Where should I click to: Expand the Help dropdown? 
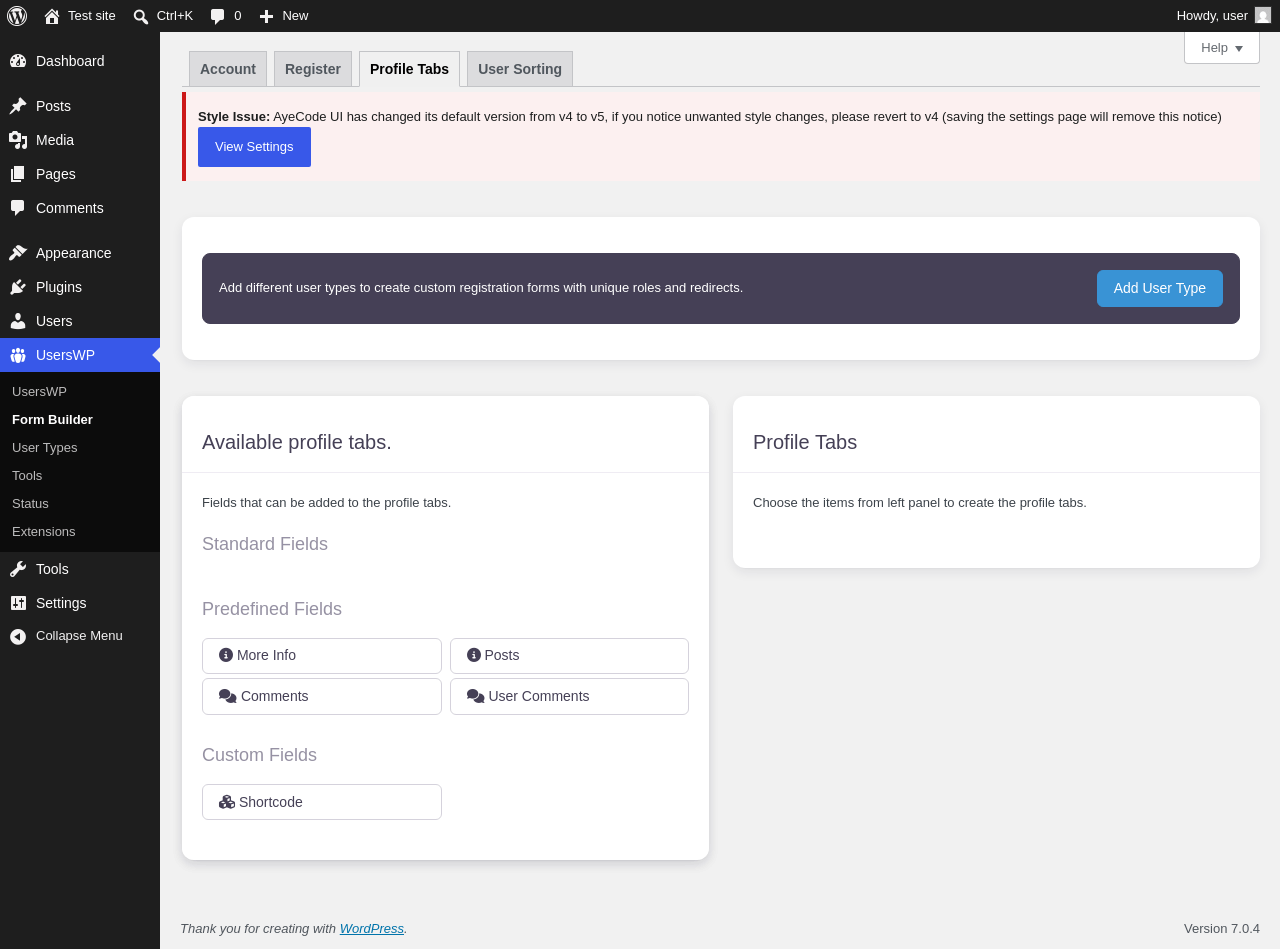point(1222,47)
